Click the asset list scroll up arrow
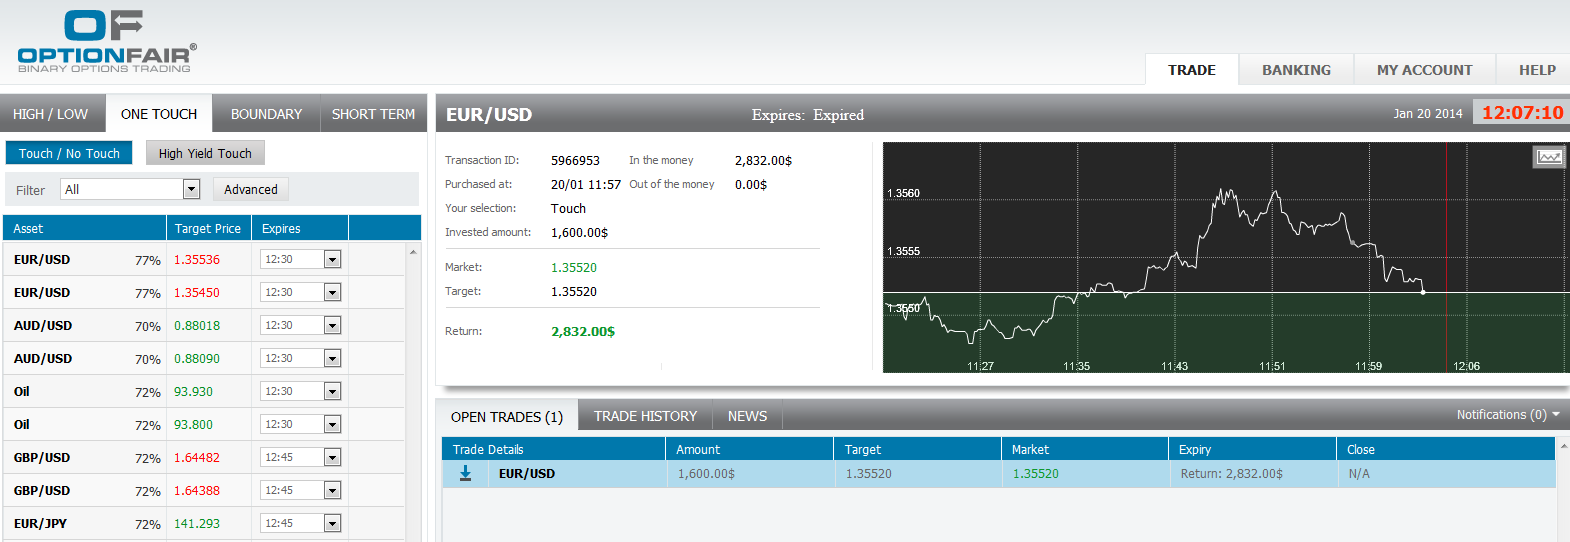Screen dimensions: 1570x542 click(413, 252)
